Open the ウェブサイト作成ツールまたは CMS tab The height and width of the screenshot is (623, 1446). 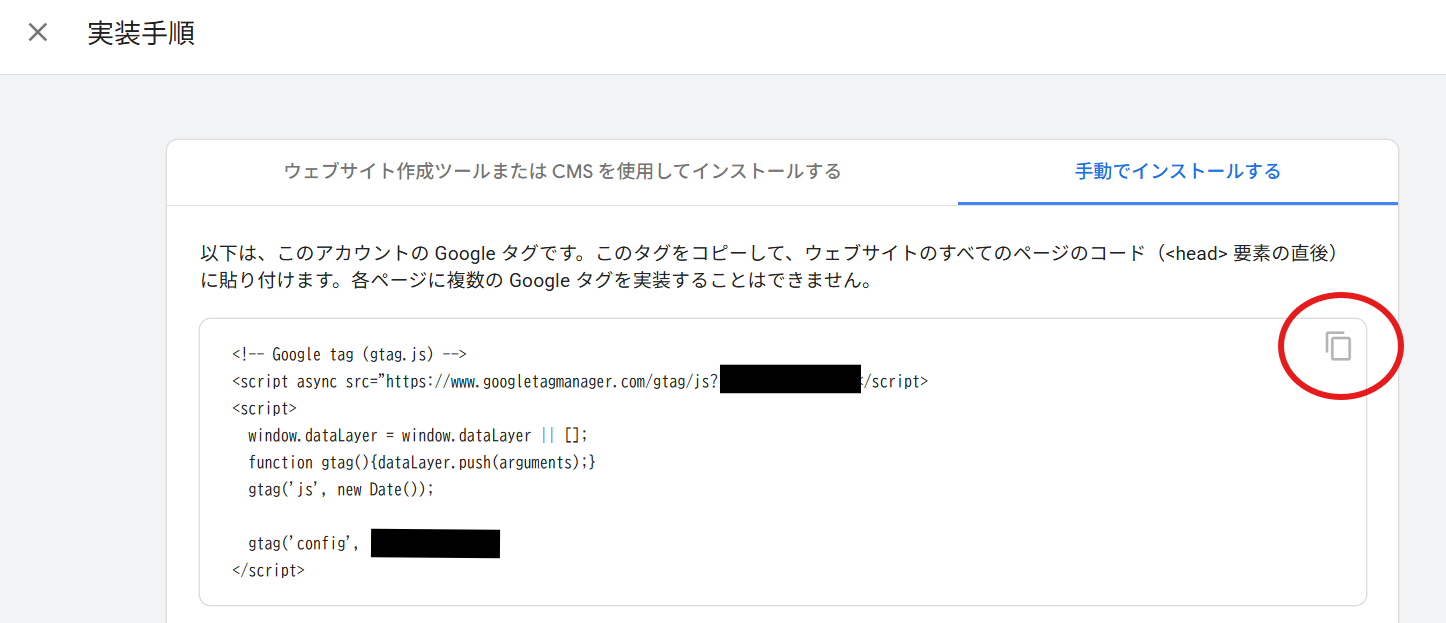(x=562, y=172)
